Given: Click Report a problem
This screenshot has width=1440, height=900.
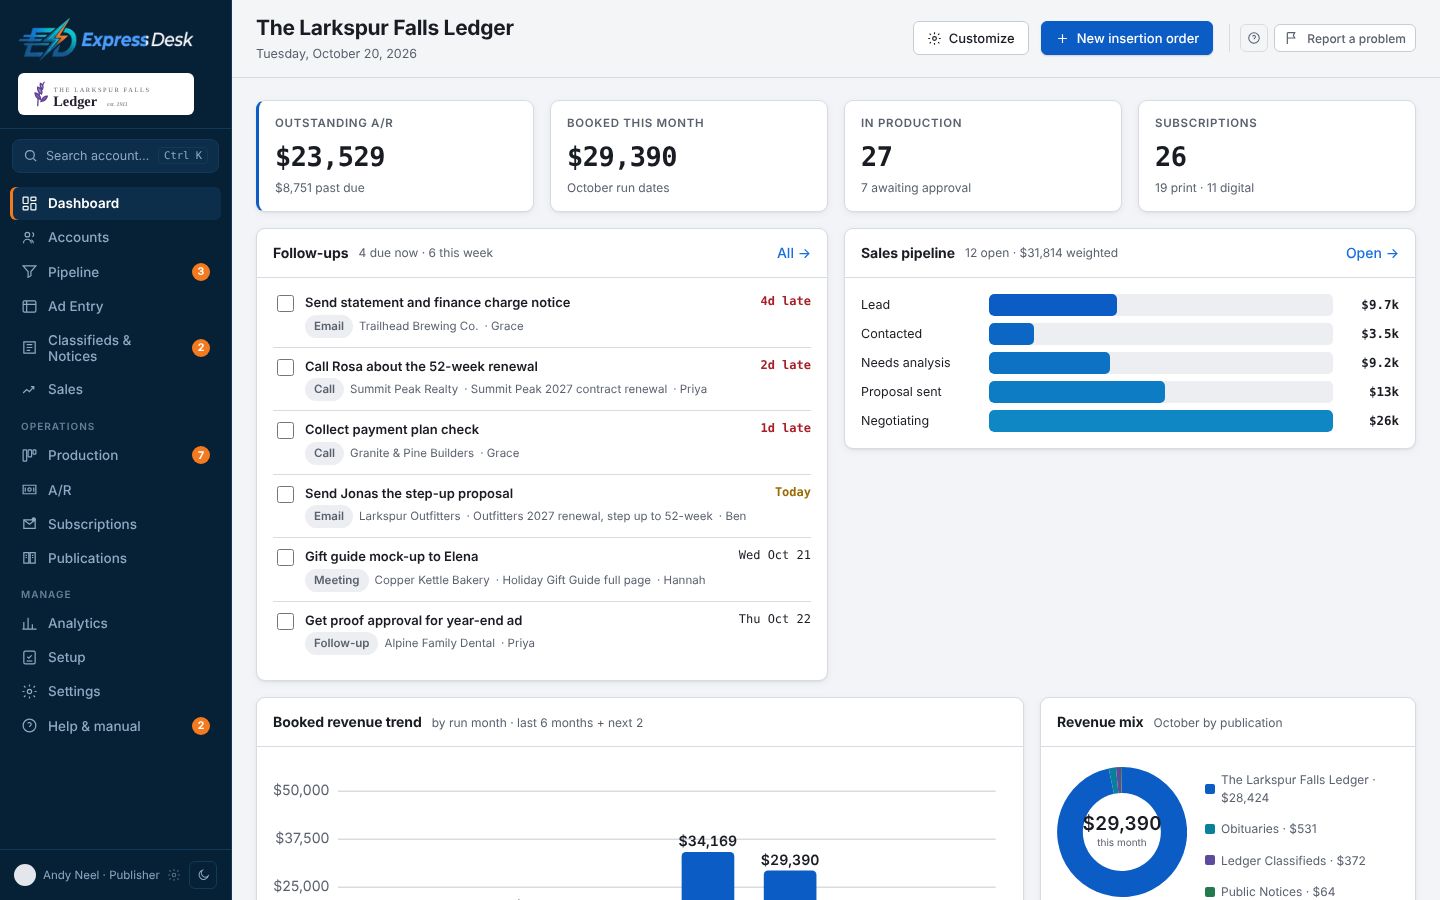Looking at the screenshot, I should coord(1345,38).
